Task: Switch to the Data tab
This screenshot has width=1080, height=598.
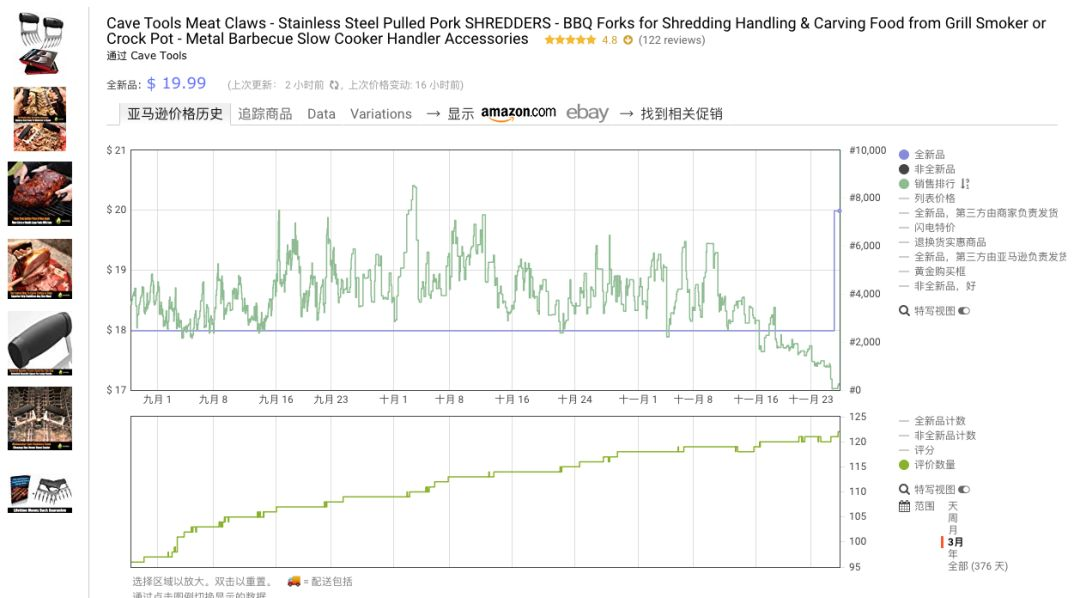Action: (x=321, y=114)
